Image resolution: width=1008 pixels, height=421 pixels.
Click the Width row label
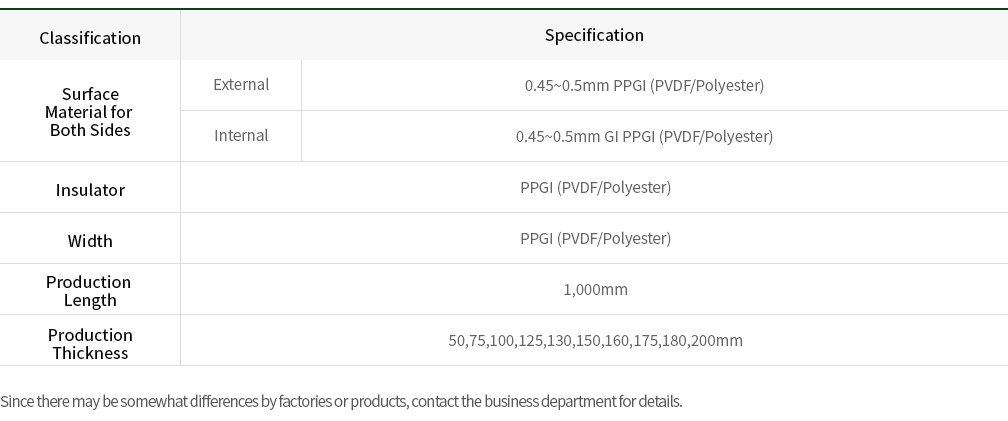[x=90, y=241]
